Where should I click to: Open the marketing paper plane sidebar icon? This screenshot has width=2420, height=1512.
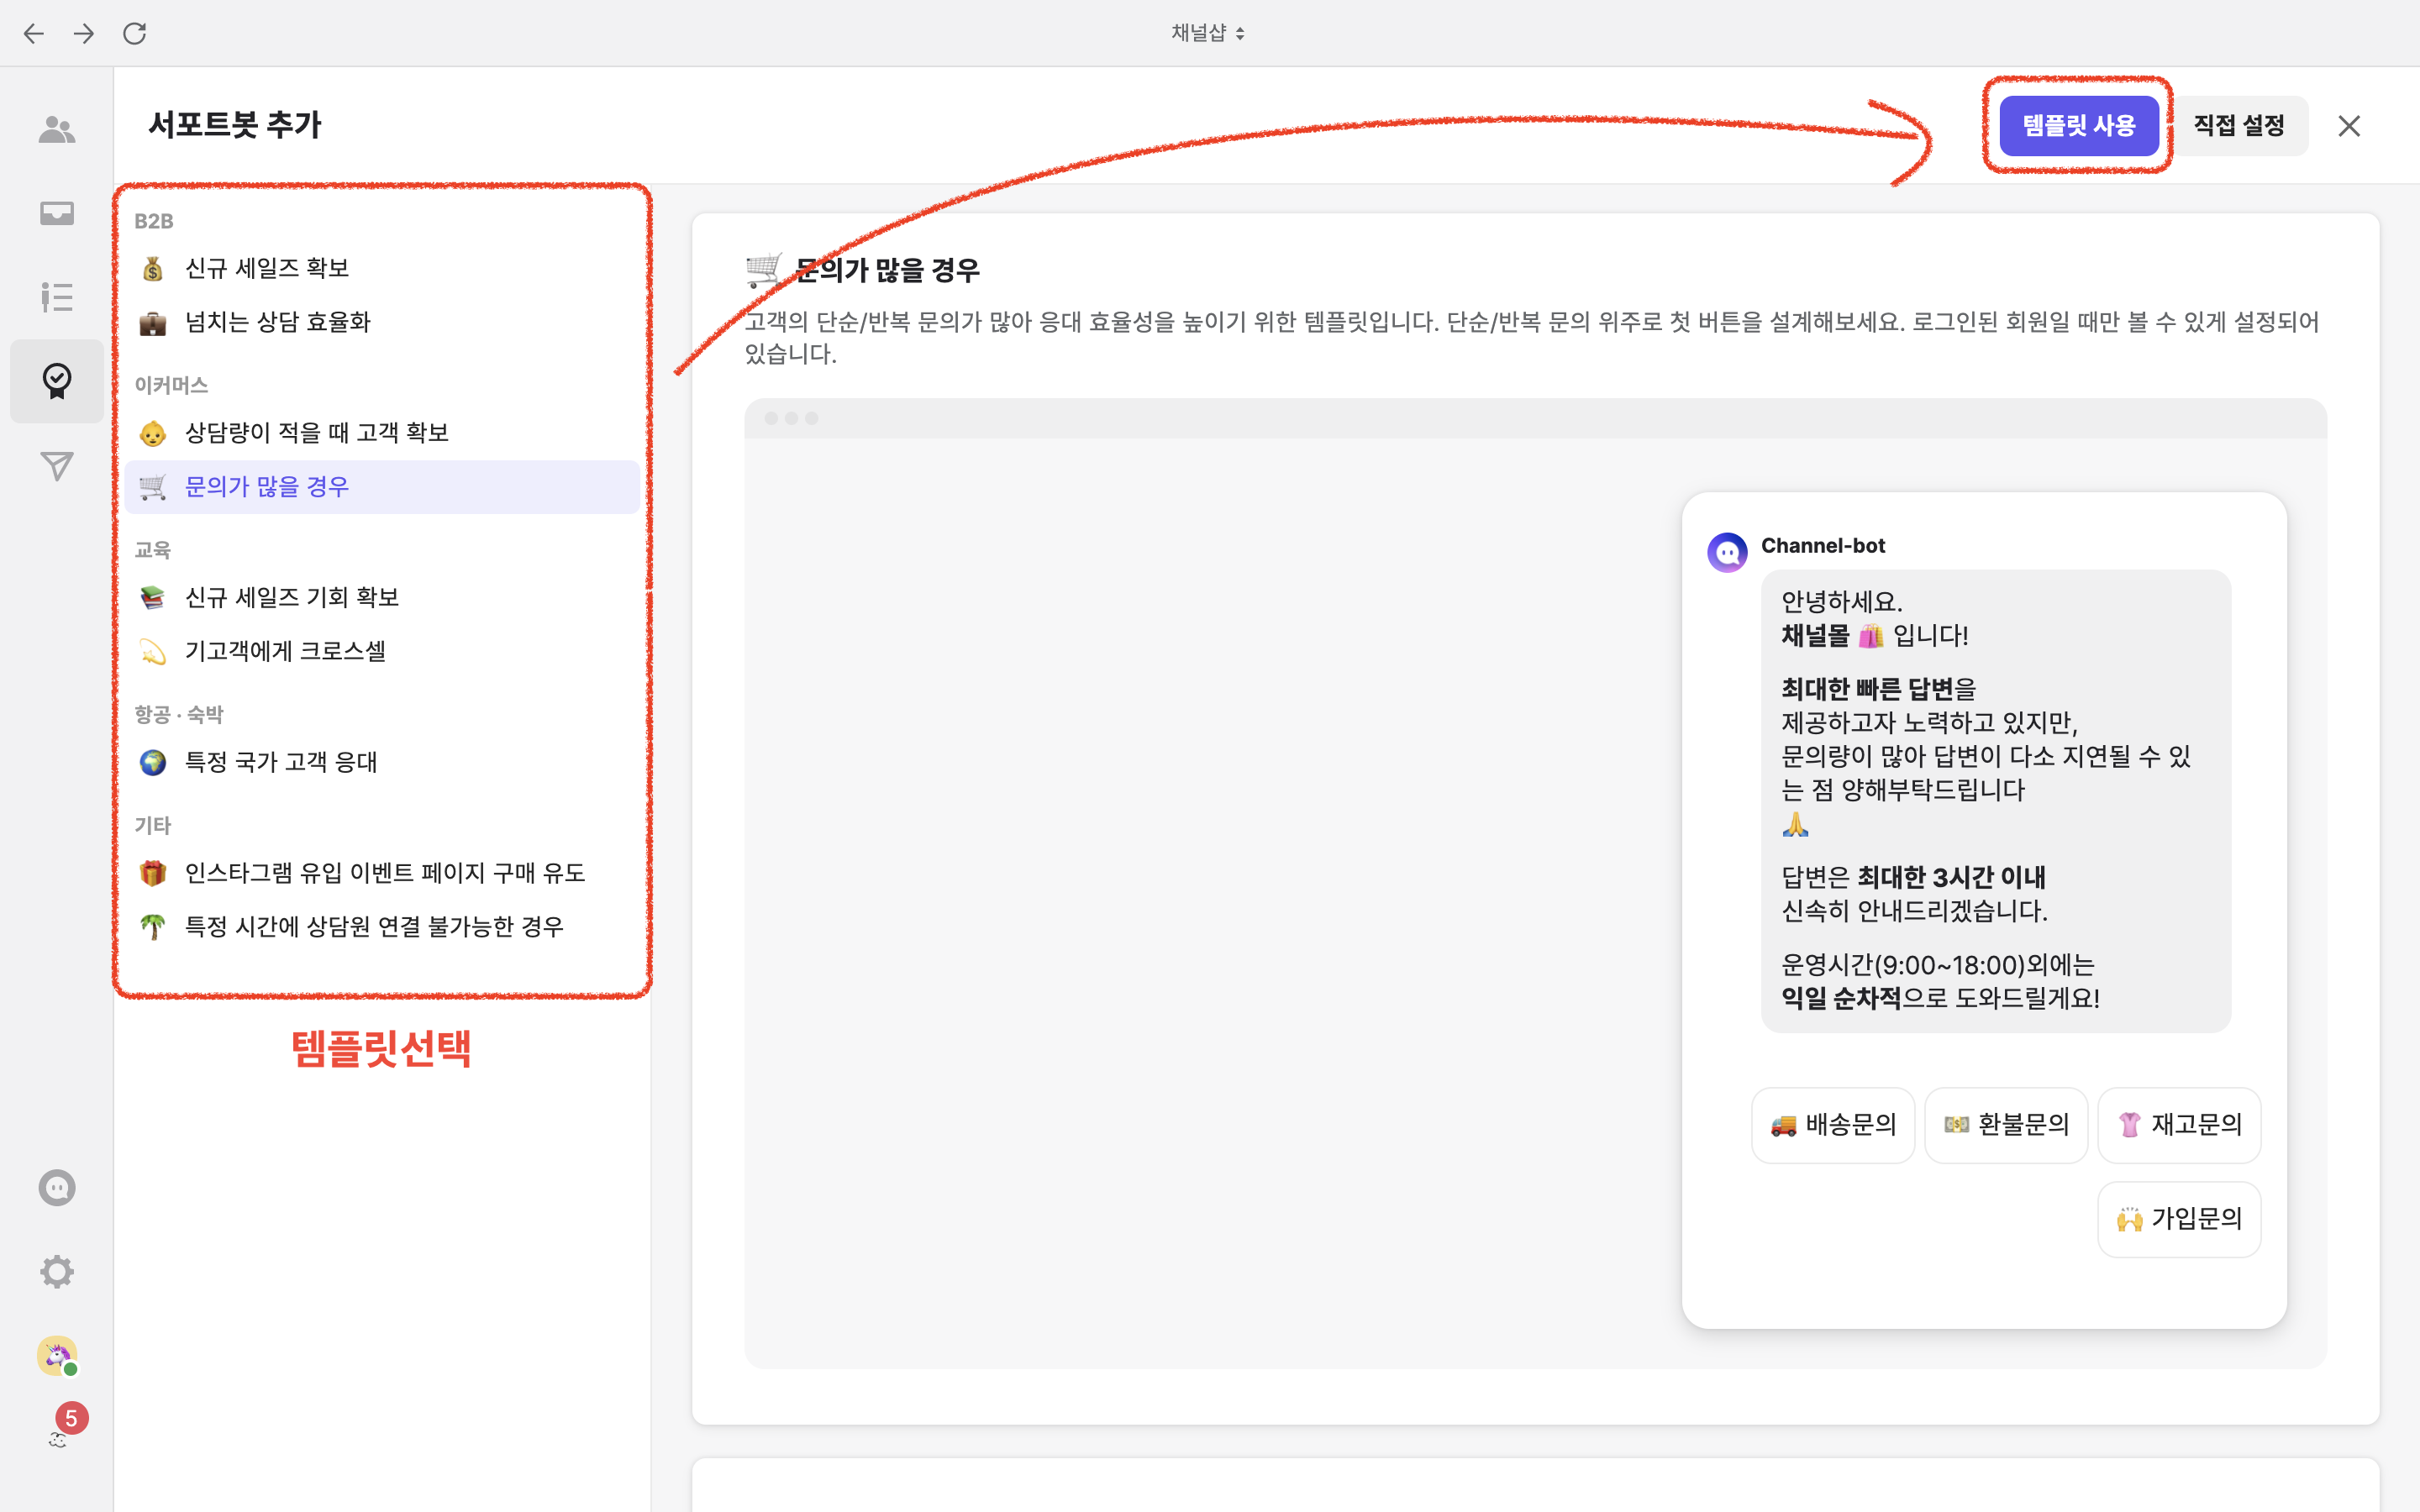pyautogui.click(x=57, y=466)
